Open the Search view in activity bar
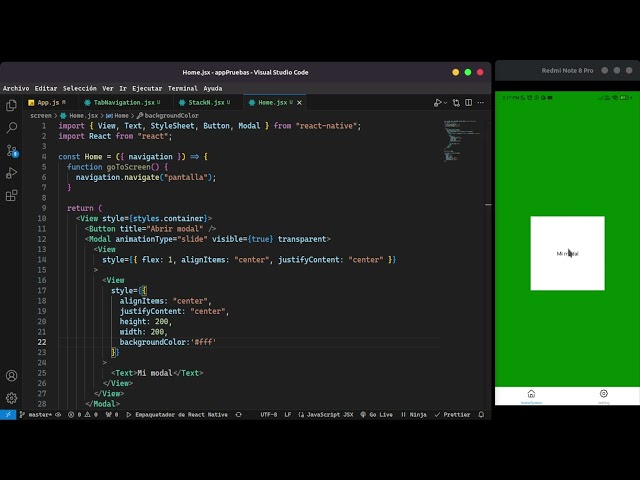This screenshot has width=640, height=480. pyautogui.click(x=11, y=128)
